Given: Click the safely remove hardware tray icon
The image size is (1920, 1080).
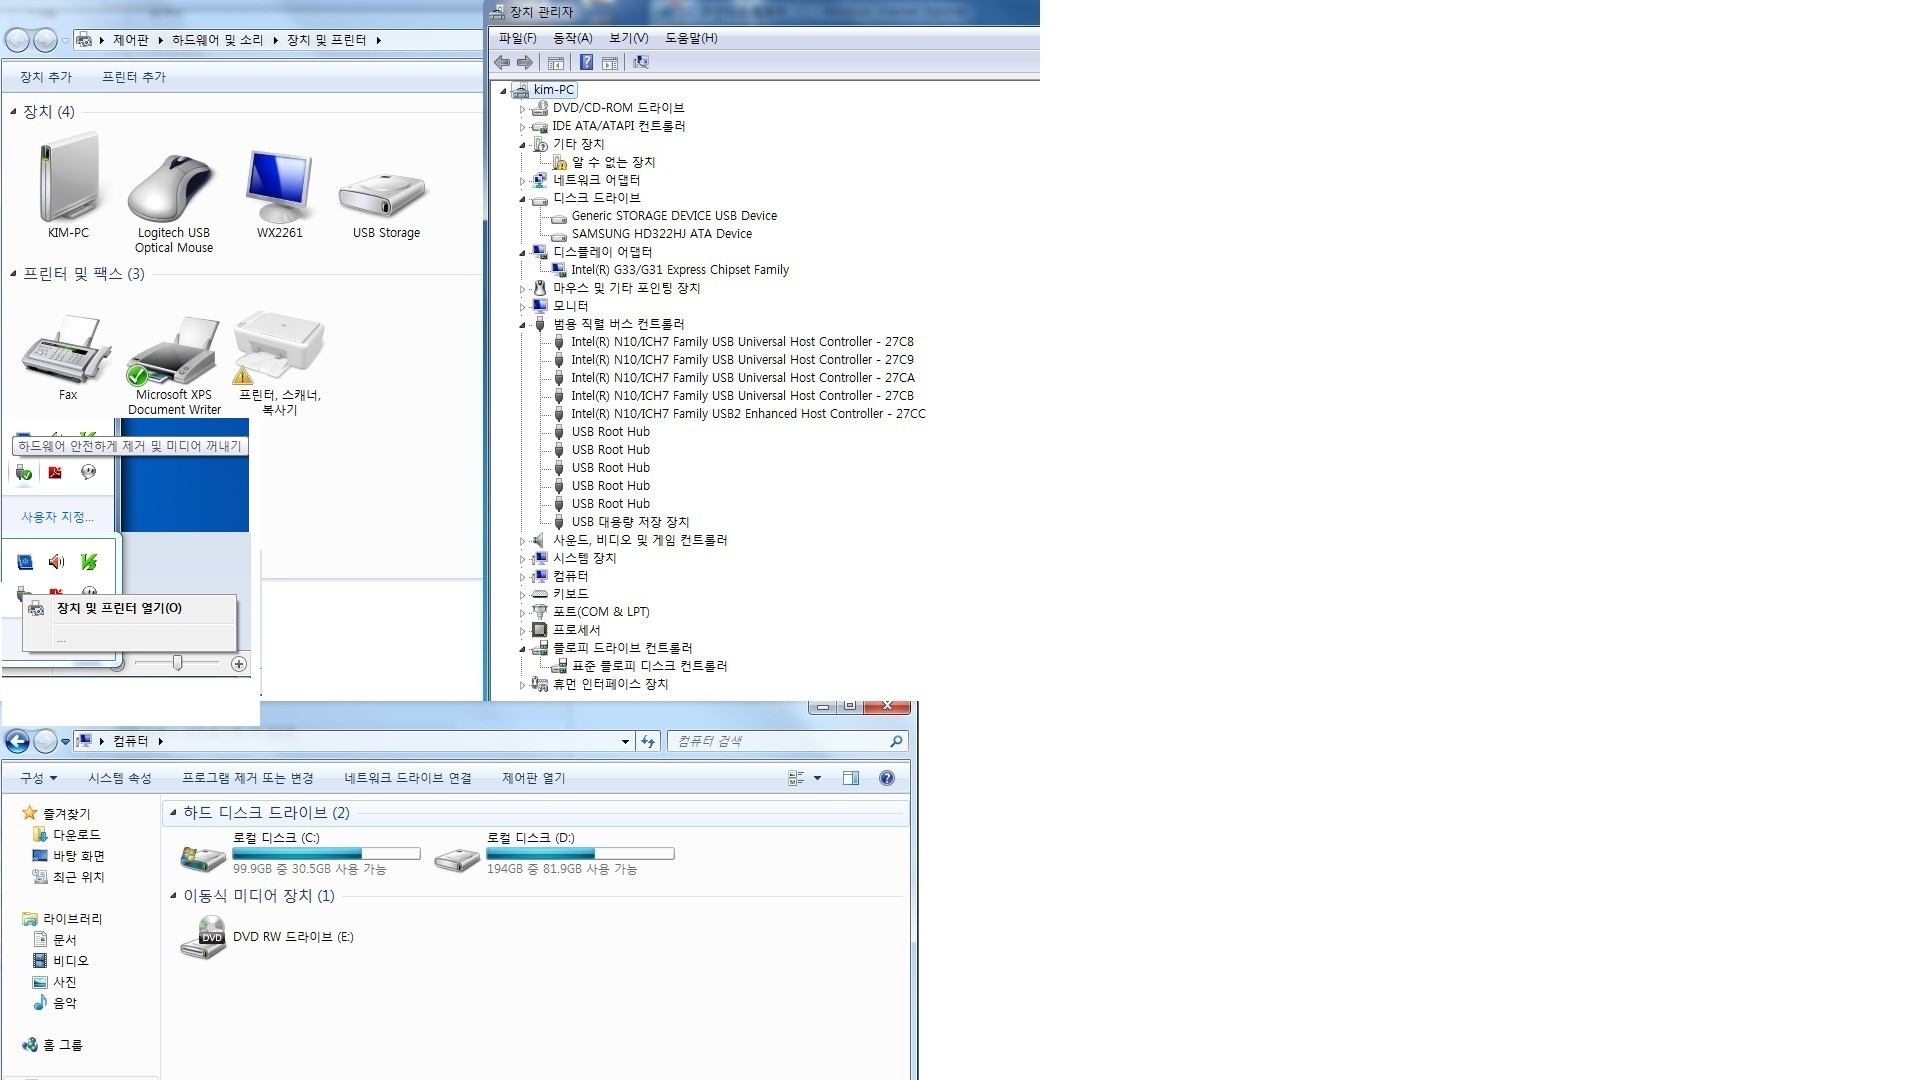Looking at the screenshot, I should pyautogui.click(x=24, y=473).
